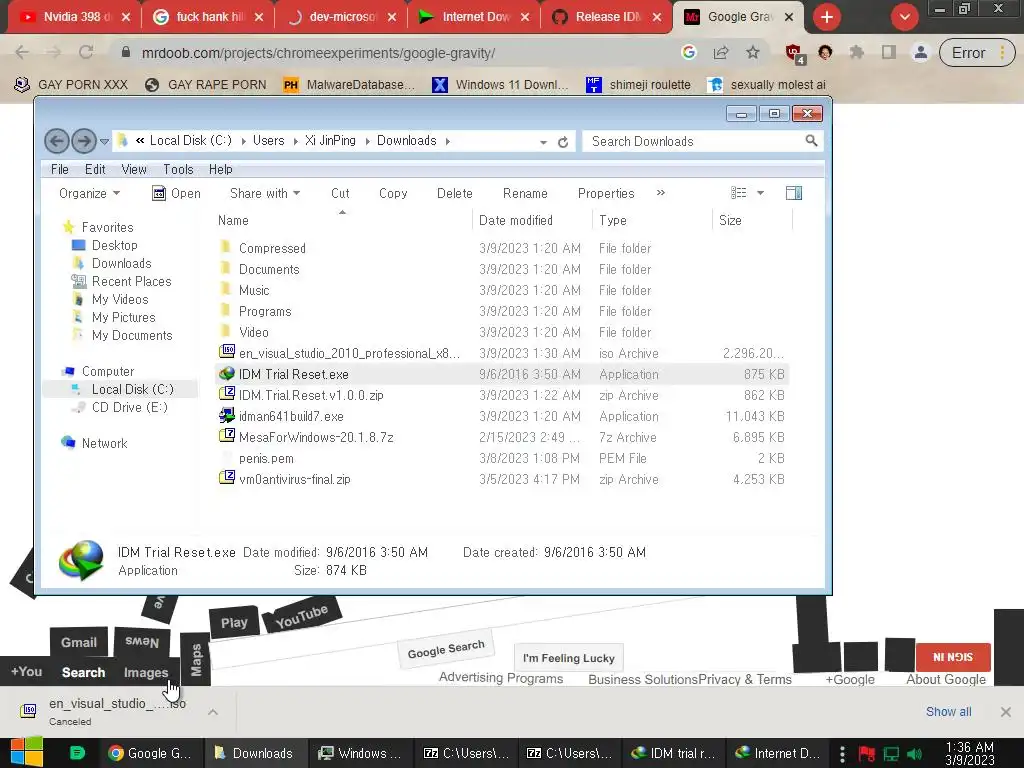This screenshot has height=768, width=1024.
Task: Open recent pages dropdown beside forward arrow
Action: (104, 141)
